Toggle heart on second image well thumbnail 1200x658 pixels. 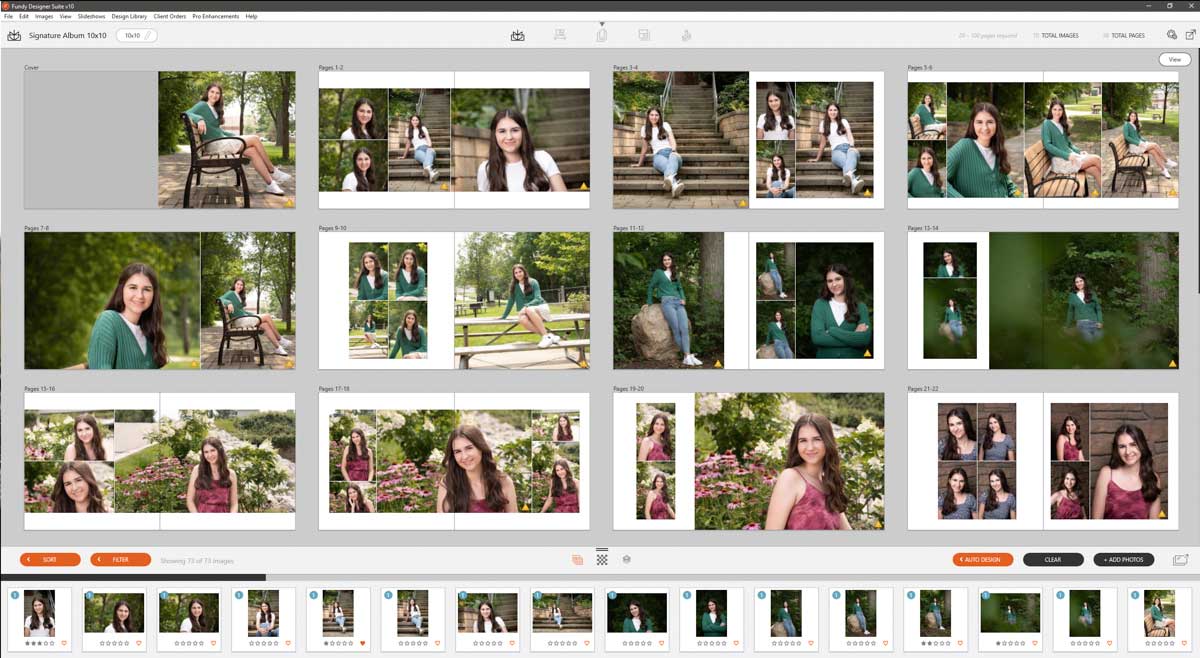point(139,643)
